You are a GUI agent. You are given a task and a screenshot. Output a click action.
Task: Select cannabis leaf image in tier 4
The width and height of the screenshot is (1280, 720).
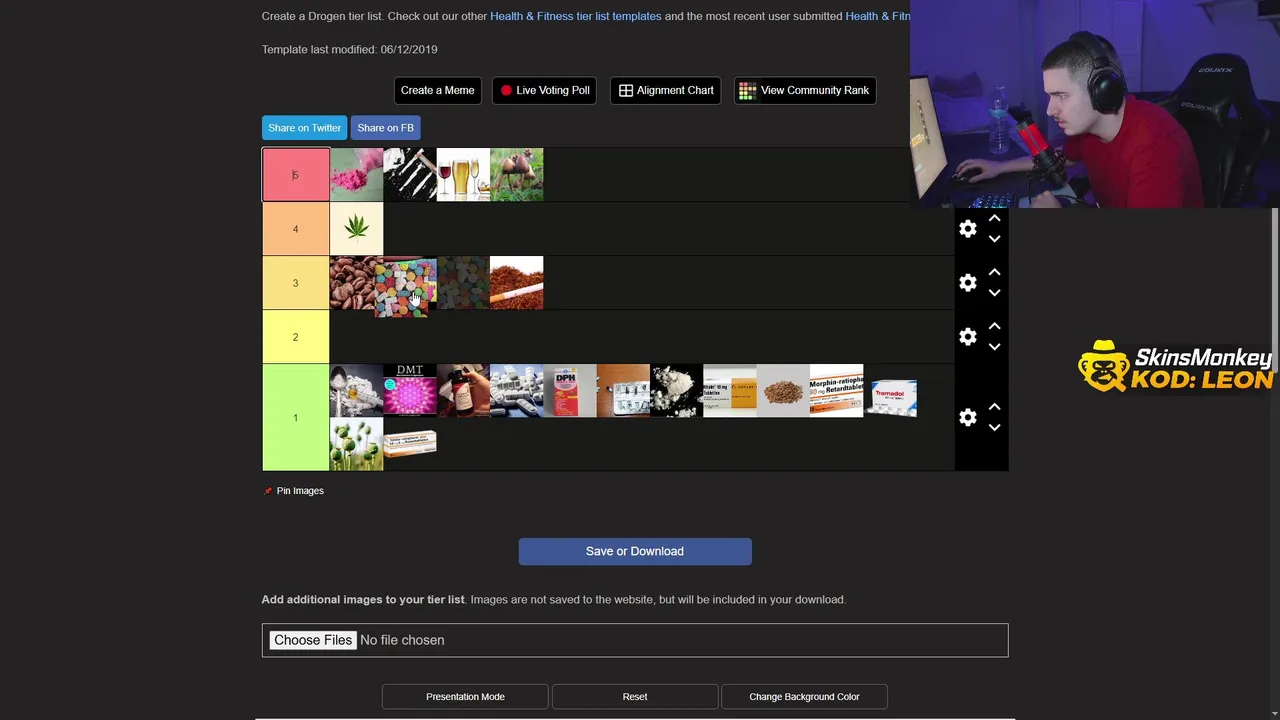pos(356,229)
